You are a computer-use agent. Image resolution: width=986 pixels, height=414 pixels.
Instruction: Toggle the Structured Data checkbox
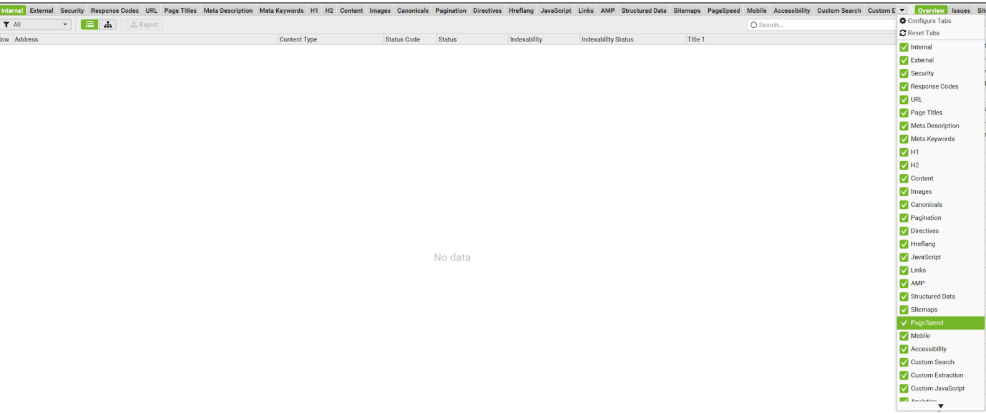(x=905, y=297)
